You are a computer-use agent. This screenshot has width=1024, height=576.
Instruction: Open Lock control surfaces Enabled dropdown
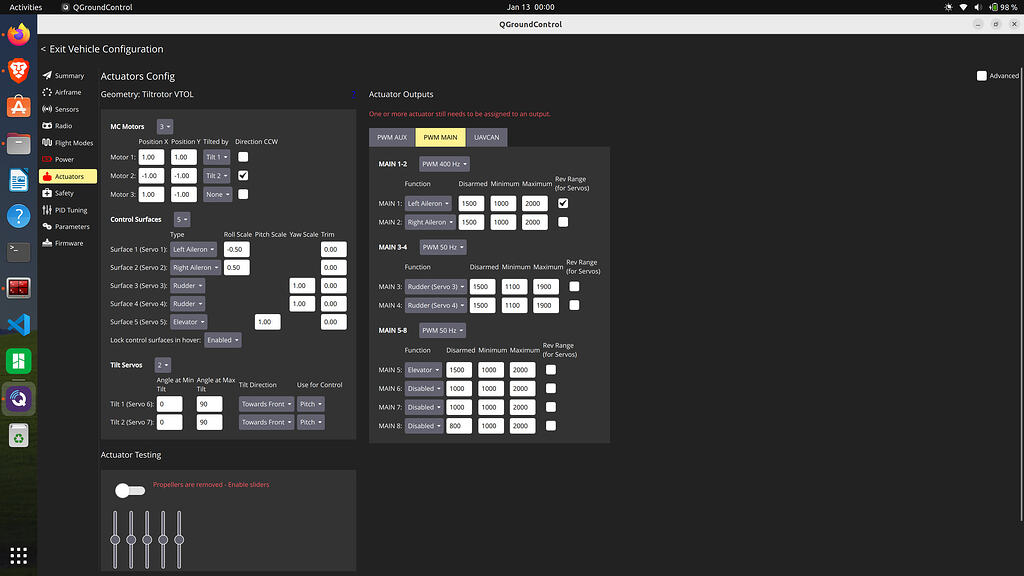pos(223,340)
